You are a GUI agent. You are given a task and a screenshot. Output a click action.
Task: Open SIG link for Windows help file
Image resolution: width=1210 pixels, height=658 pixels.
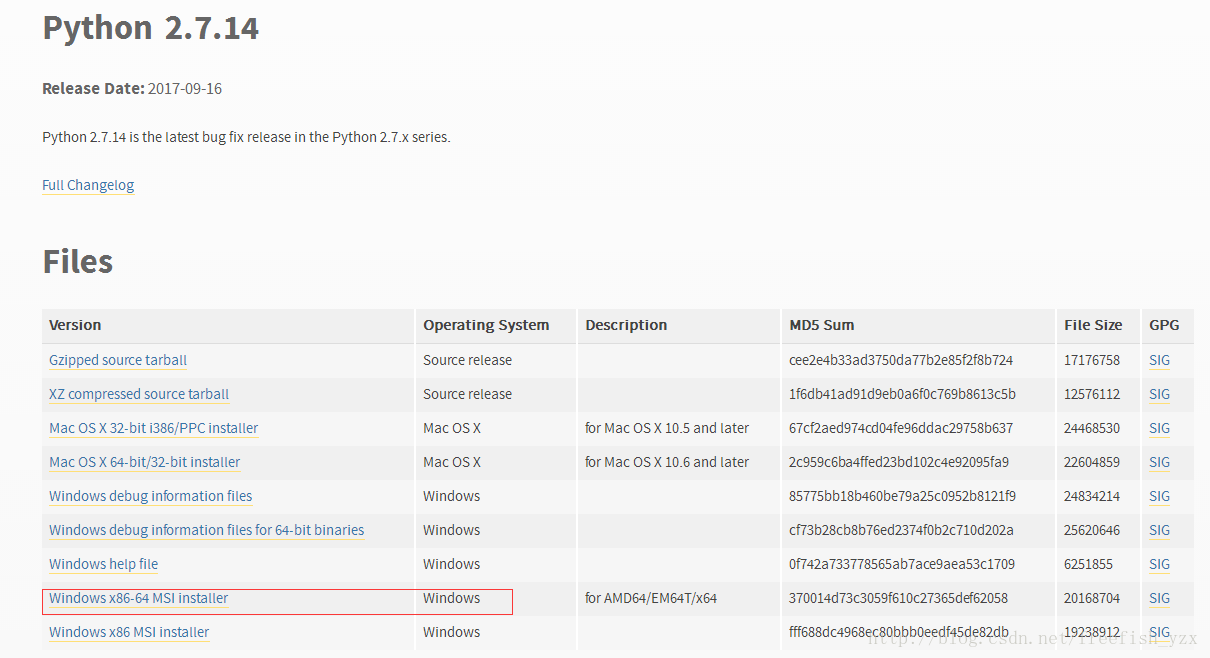click(x=1159, y=564)
